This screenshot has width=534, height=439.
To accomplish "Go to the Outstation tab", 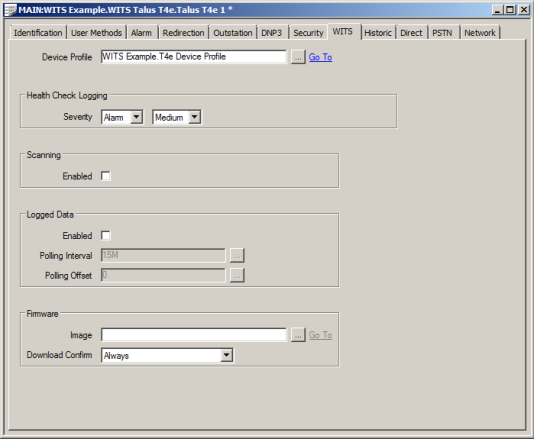I will point(233,33).
